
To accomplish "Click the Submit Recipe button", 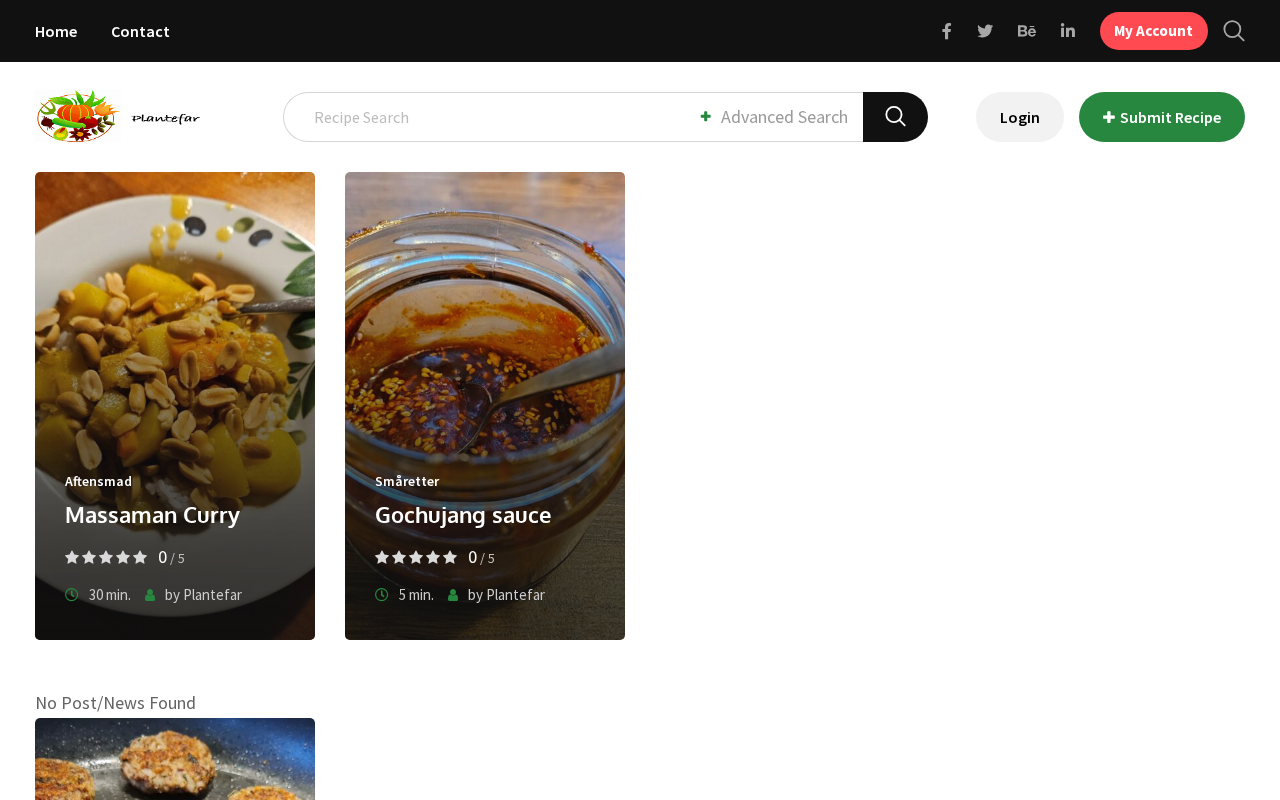I will pyautogui.click(x=1161, y=117).
